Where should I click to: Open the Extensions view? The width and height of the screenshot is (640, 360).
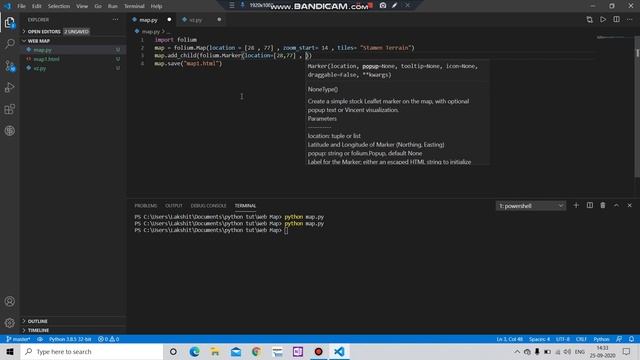click(10, 109)
